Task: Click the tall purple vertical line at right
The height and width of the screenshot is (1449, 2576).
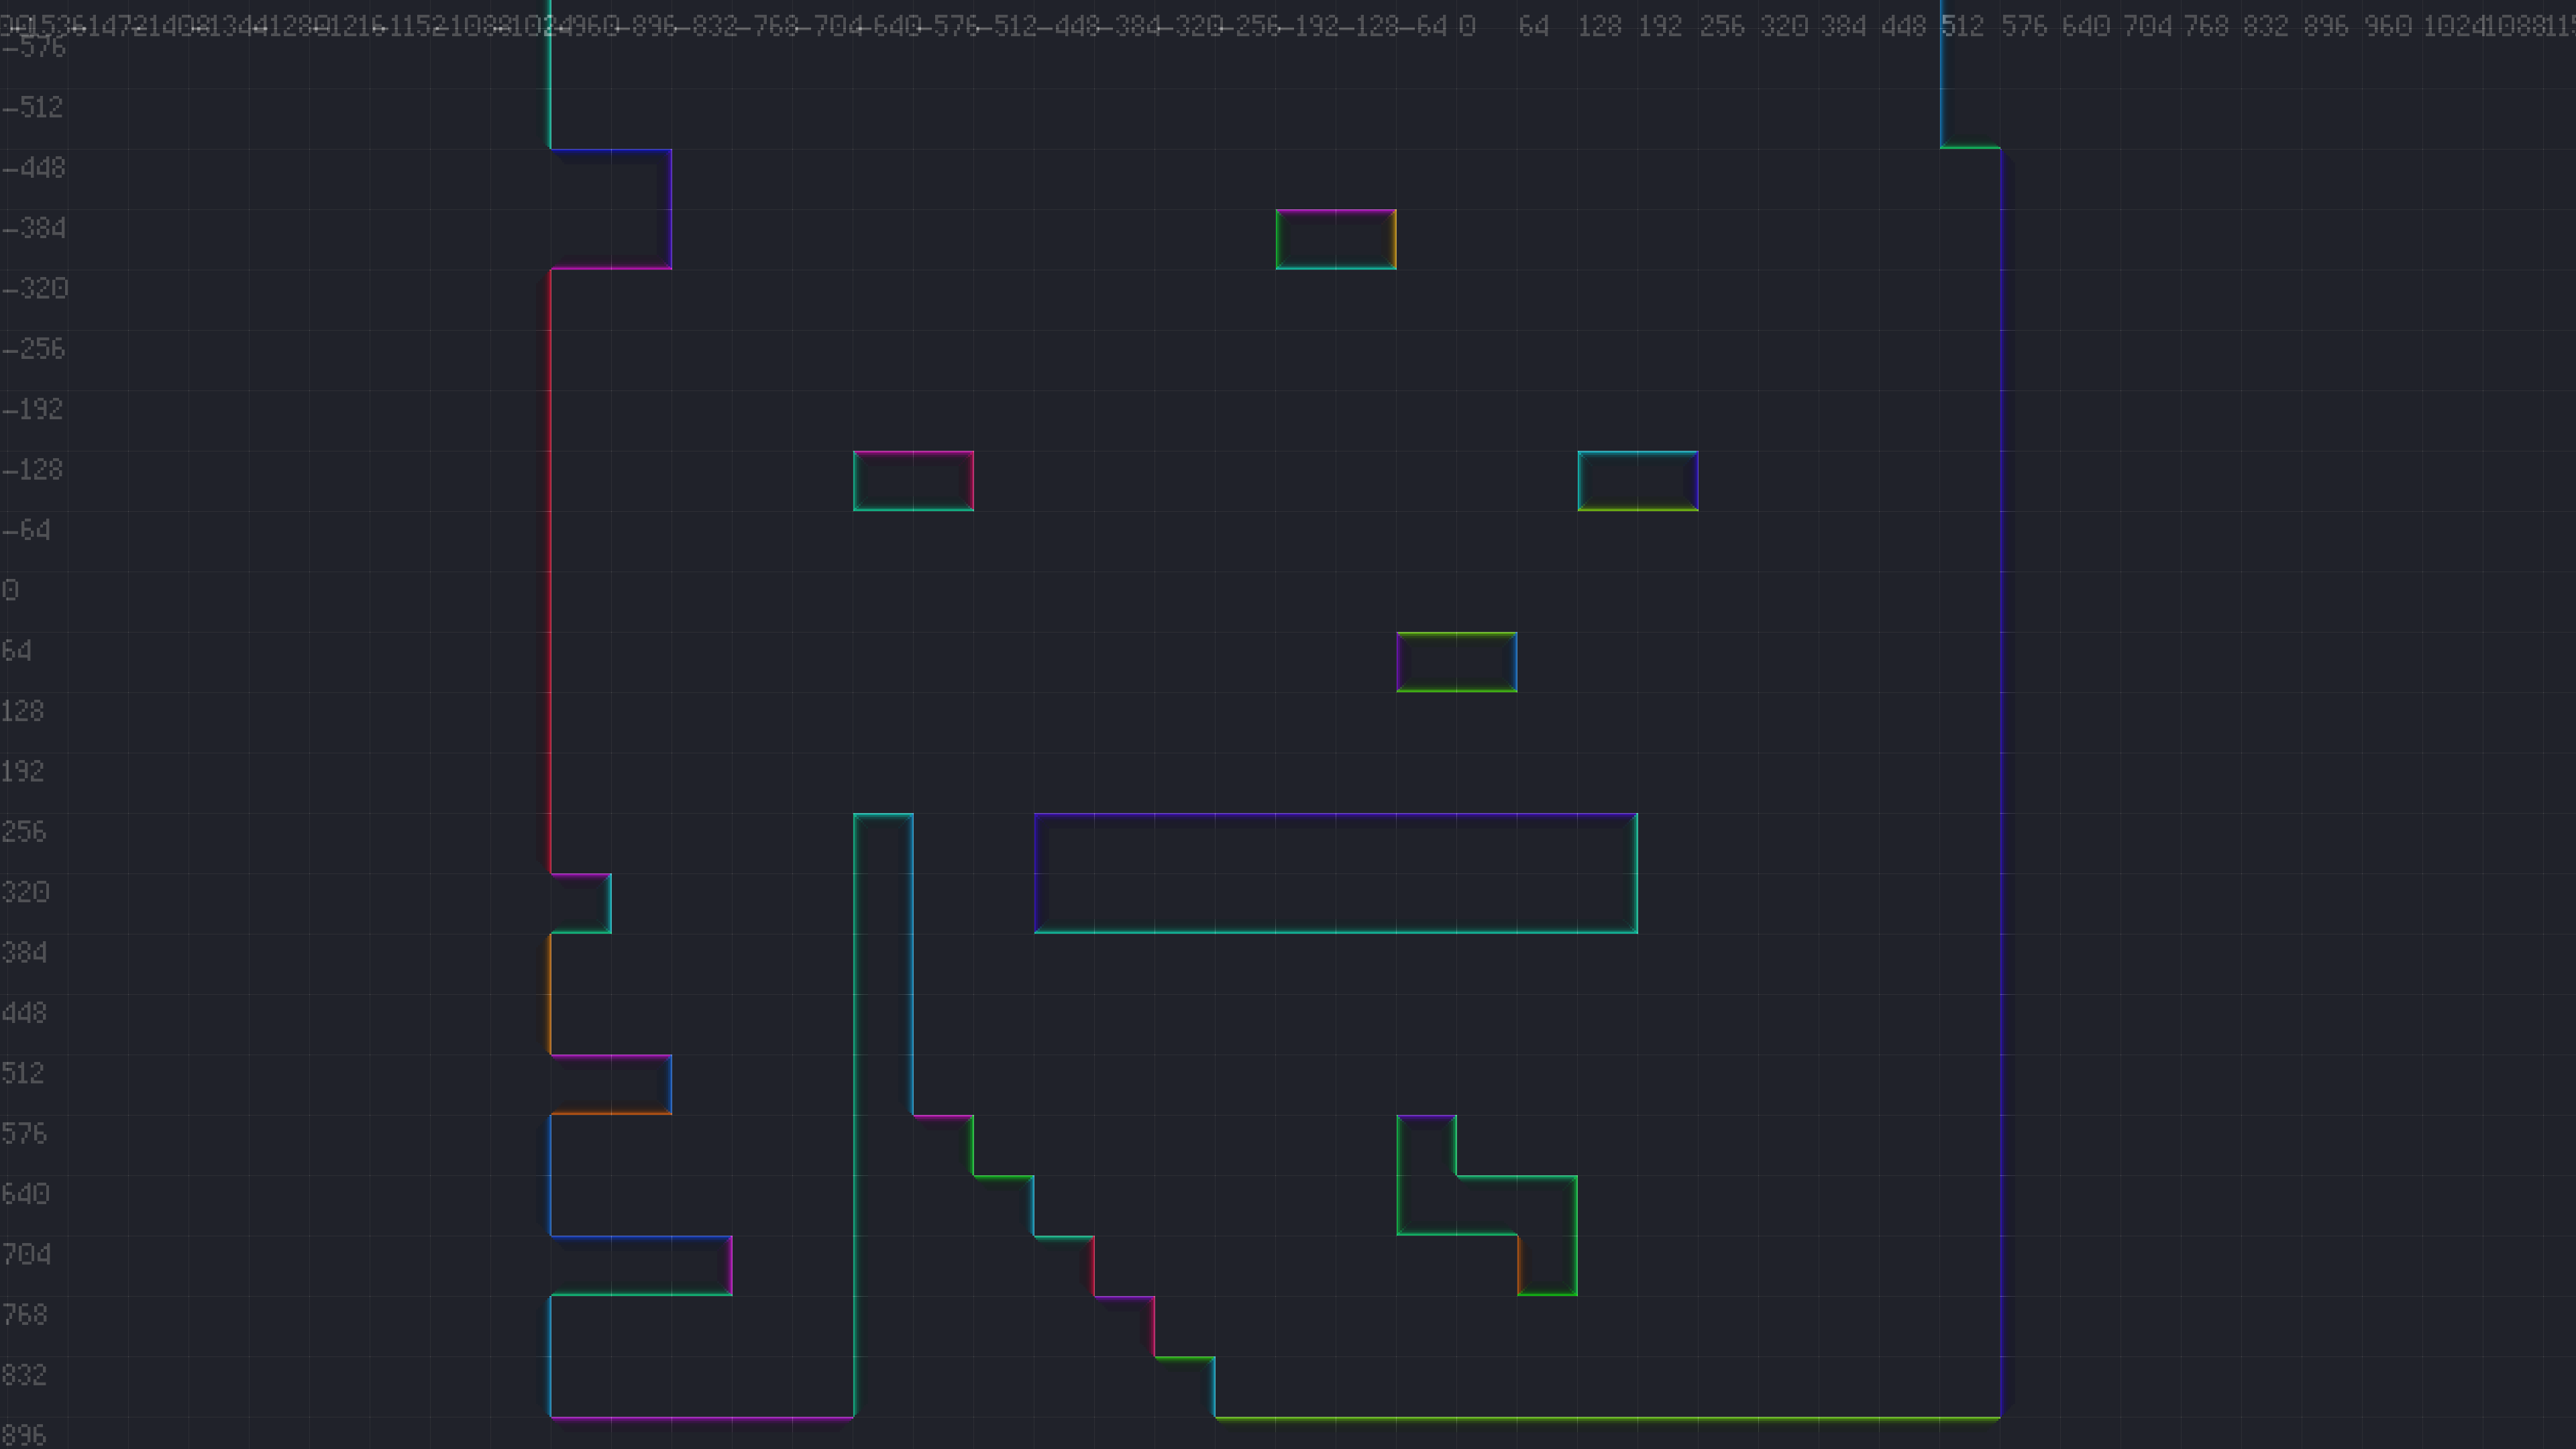Action: [x=2000, y=780]
